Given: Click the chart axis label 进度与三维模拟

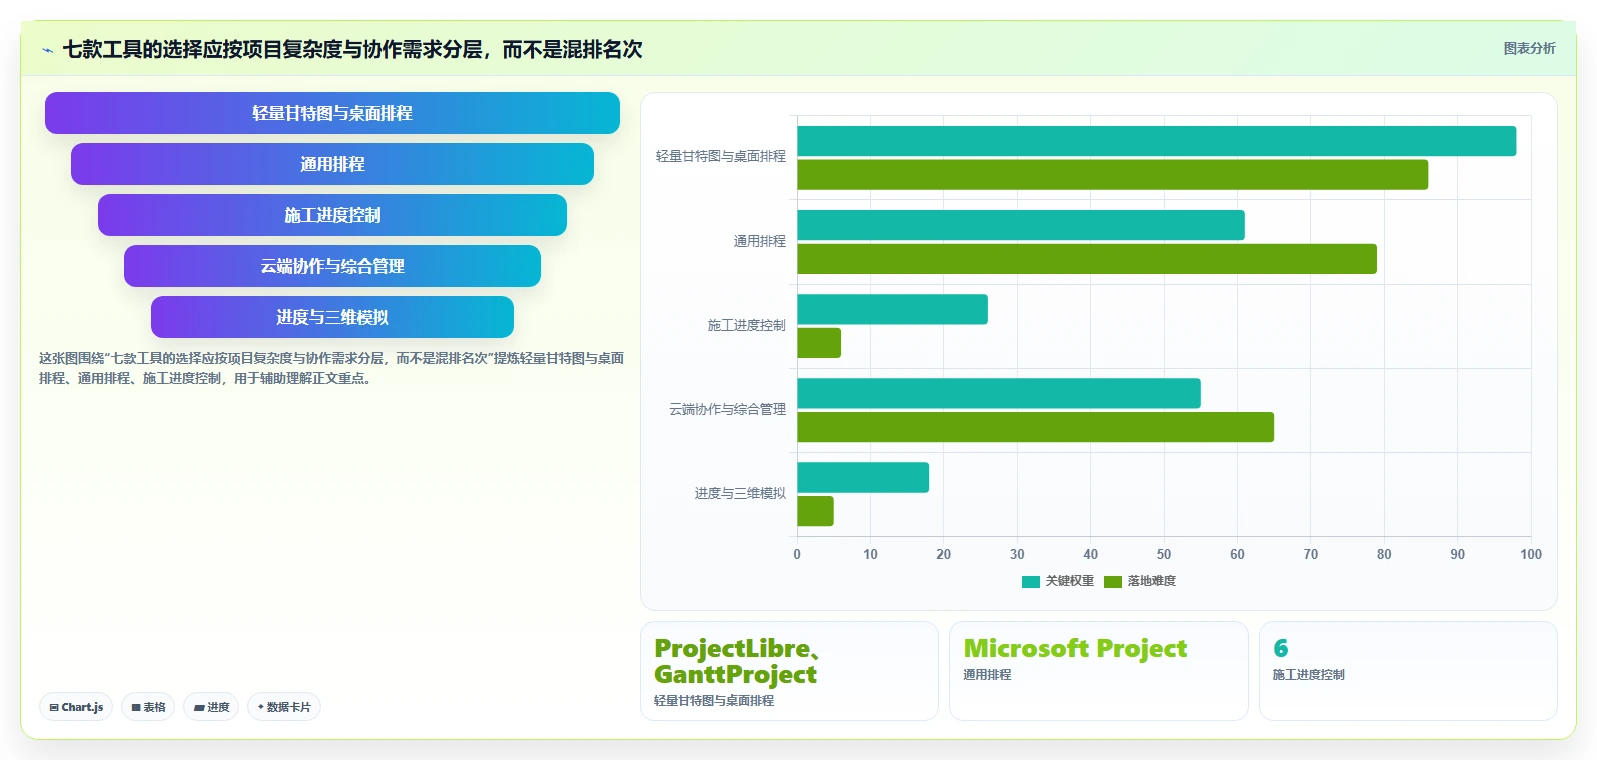Looking at the screenshot, I should pyautogui.click(x=741, y=493).
